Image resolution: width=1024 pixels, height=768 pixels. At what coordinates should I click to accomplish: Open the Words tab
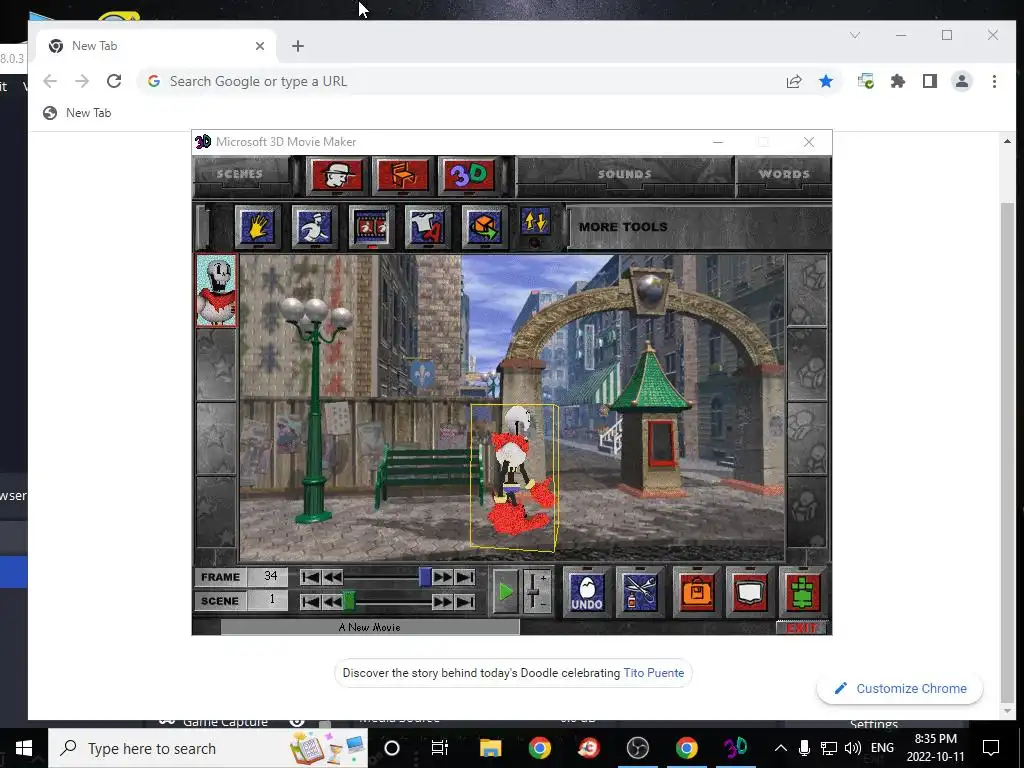point(784,174)
